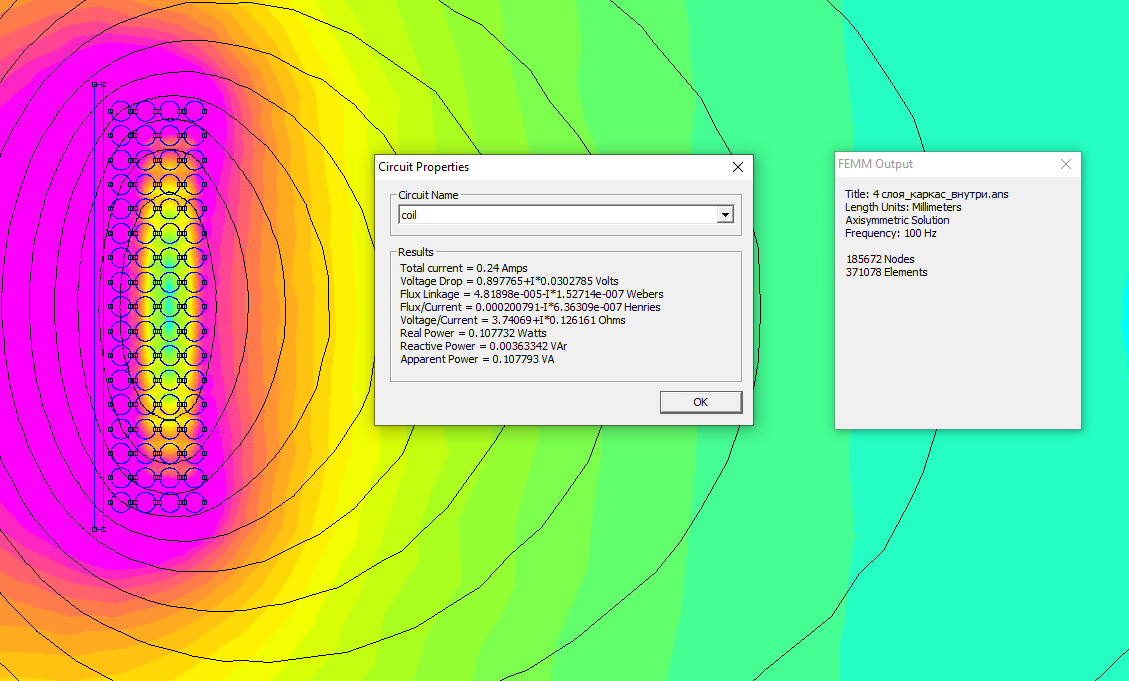The height and width of the screenshot is (681, 1129).
Task: Click 'Axisymmetric Solution' in FEMM Output
Action: pyautogui.click(x=897, y=220)
